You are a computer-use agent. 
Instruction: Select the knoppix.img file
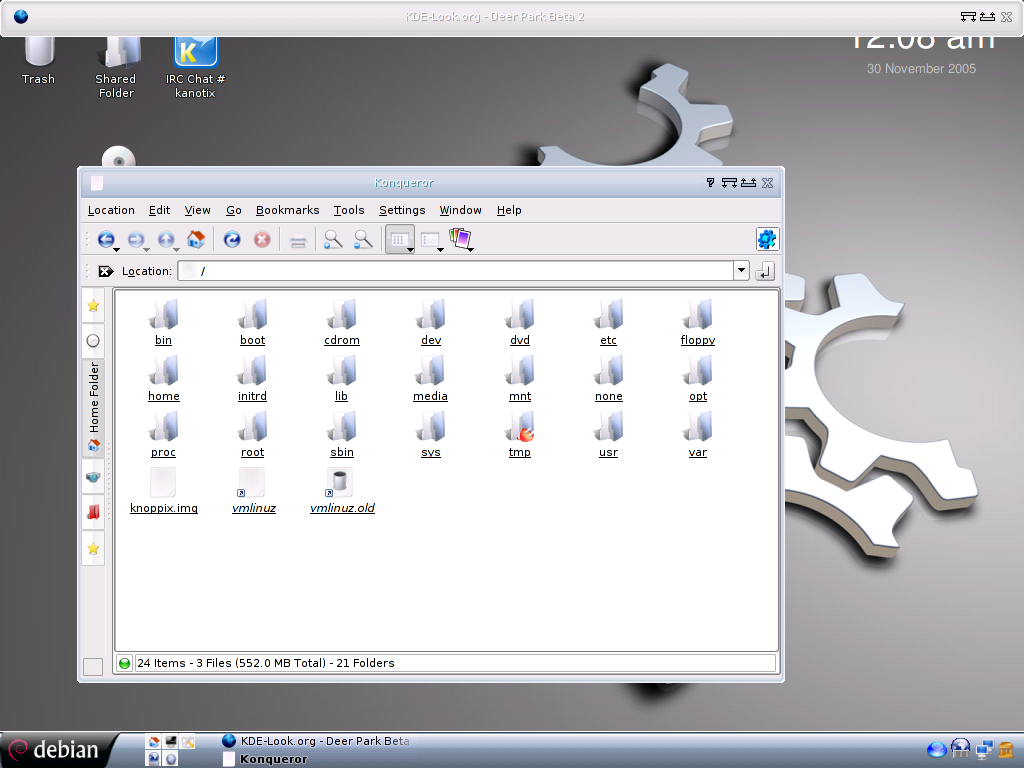(163, 491)
